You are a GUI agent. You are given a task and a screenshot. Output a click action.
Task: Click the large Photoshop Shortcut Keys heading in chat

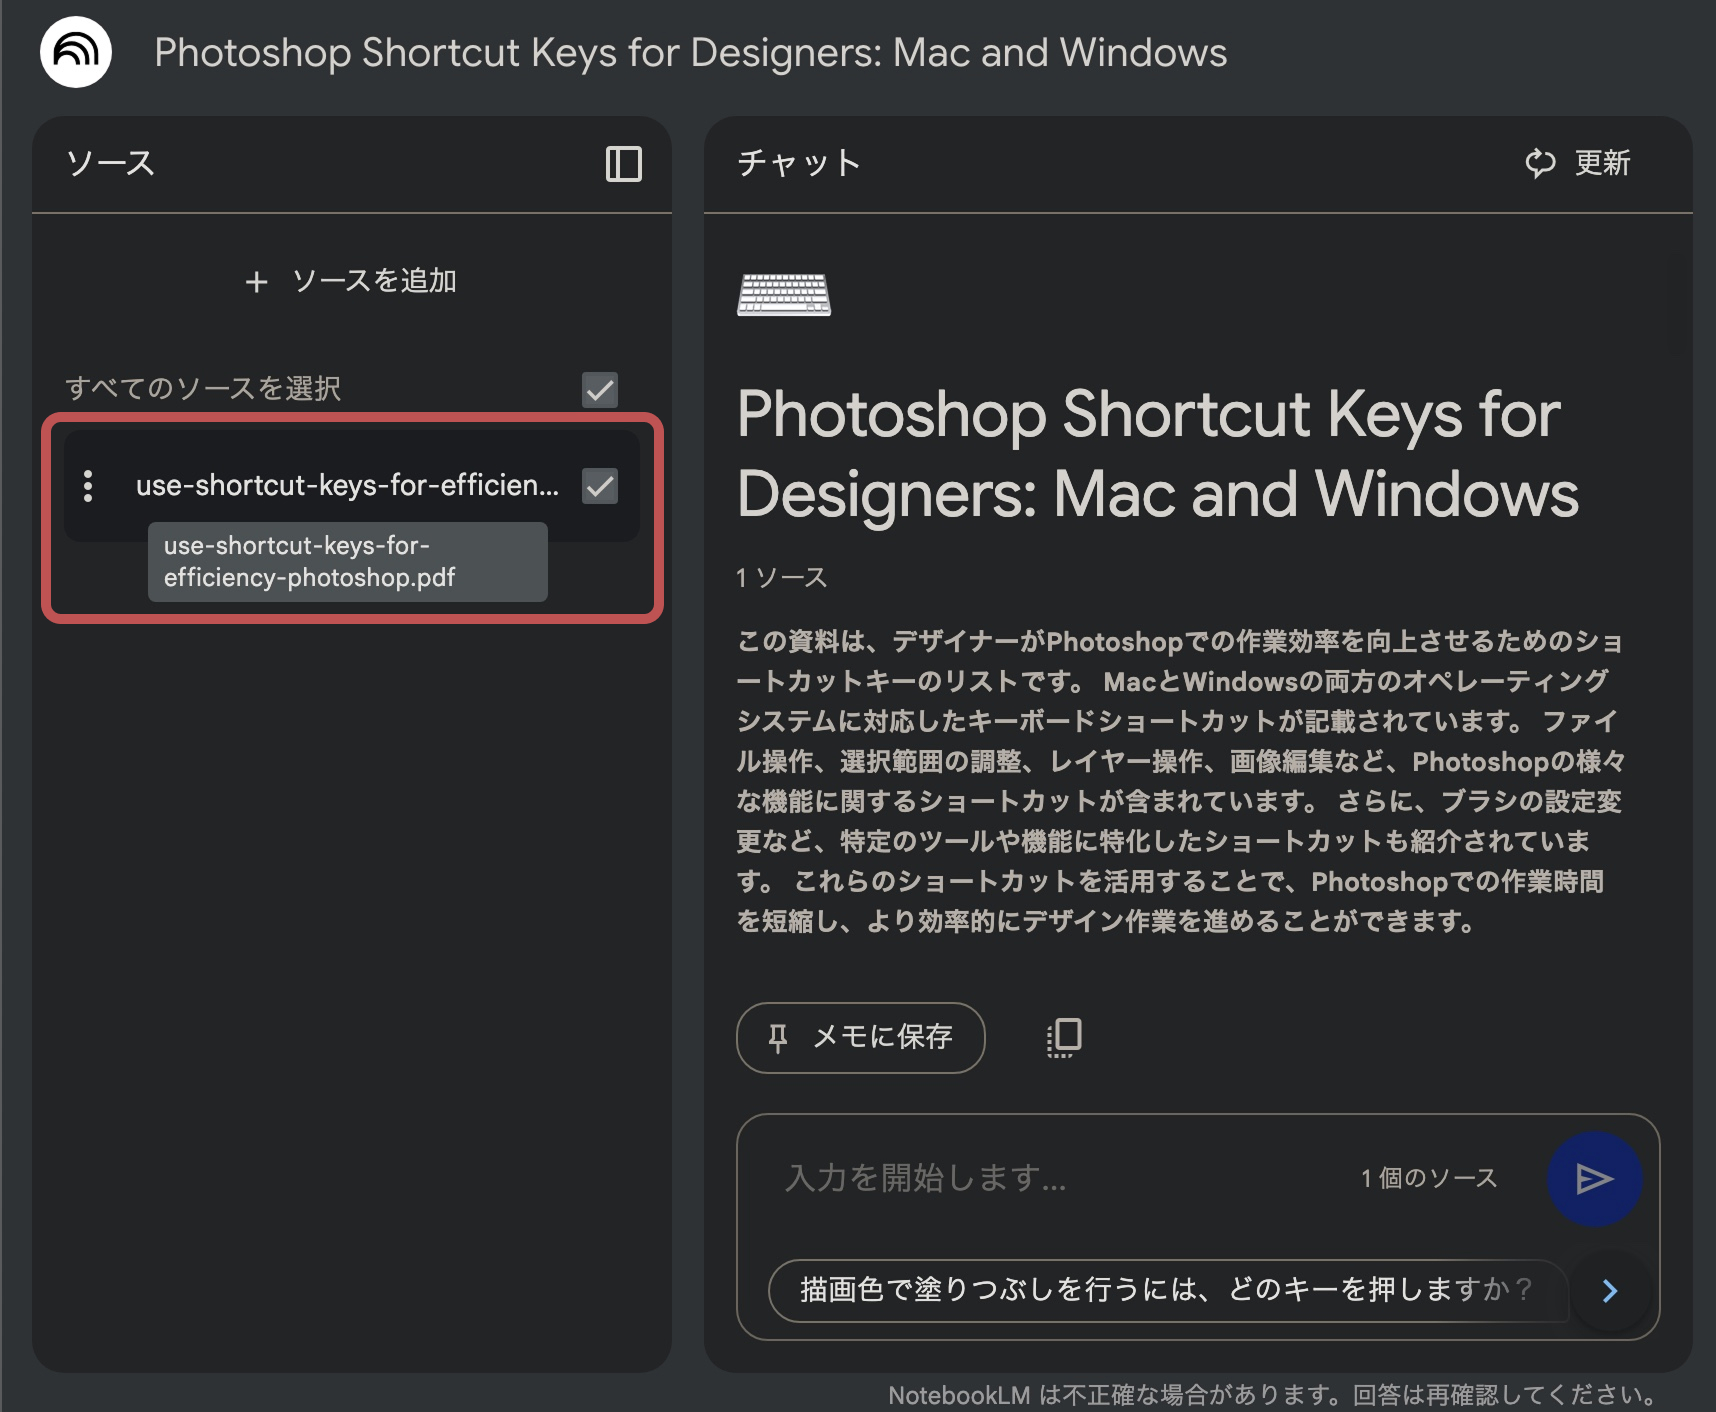(x=1158, y=454)
